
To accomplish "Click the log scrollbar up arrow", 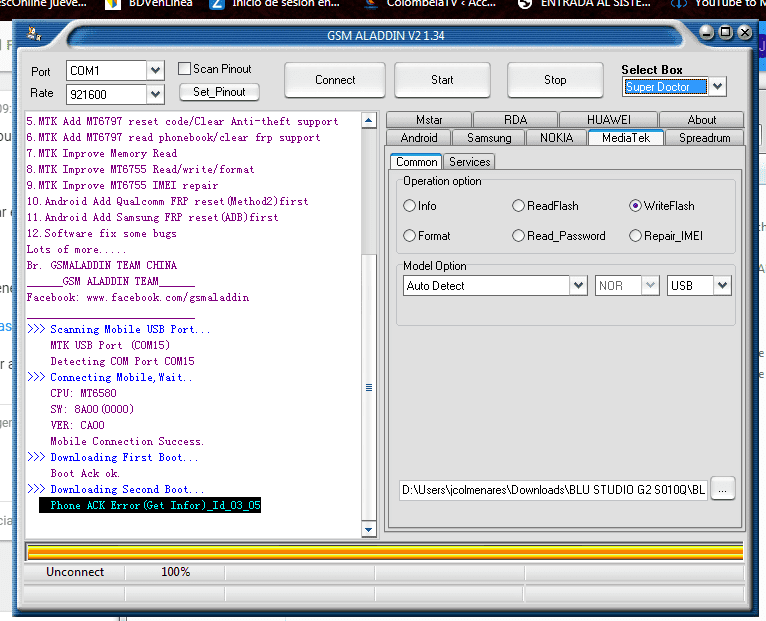I will coord(369,120).
